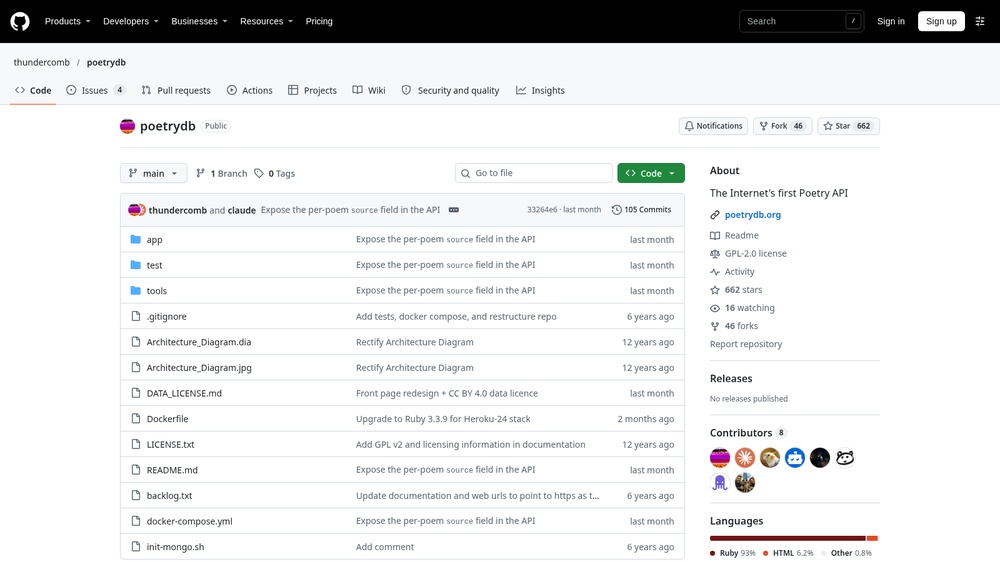Viewport: 1000px width, 562px height.
Task: Expand the green Code dropdown
Action: 651,174
